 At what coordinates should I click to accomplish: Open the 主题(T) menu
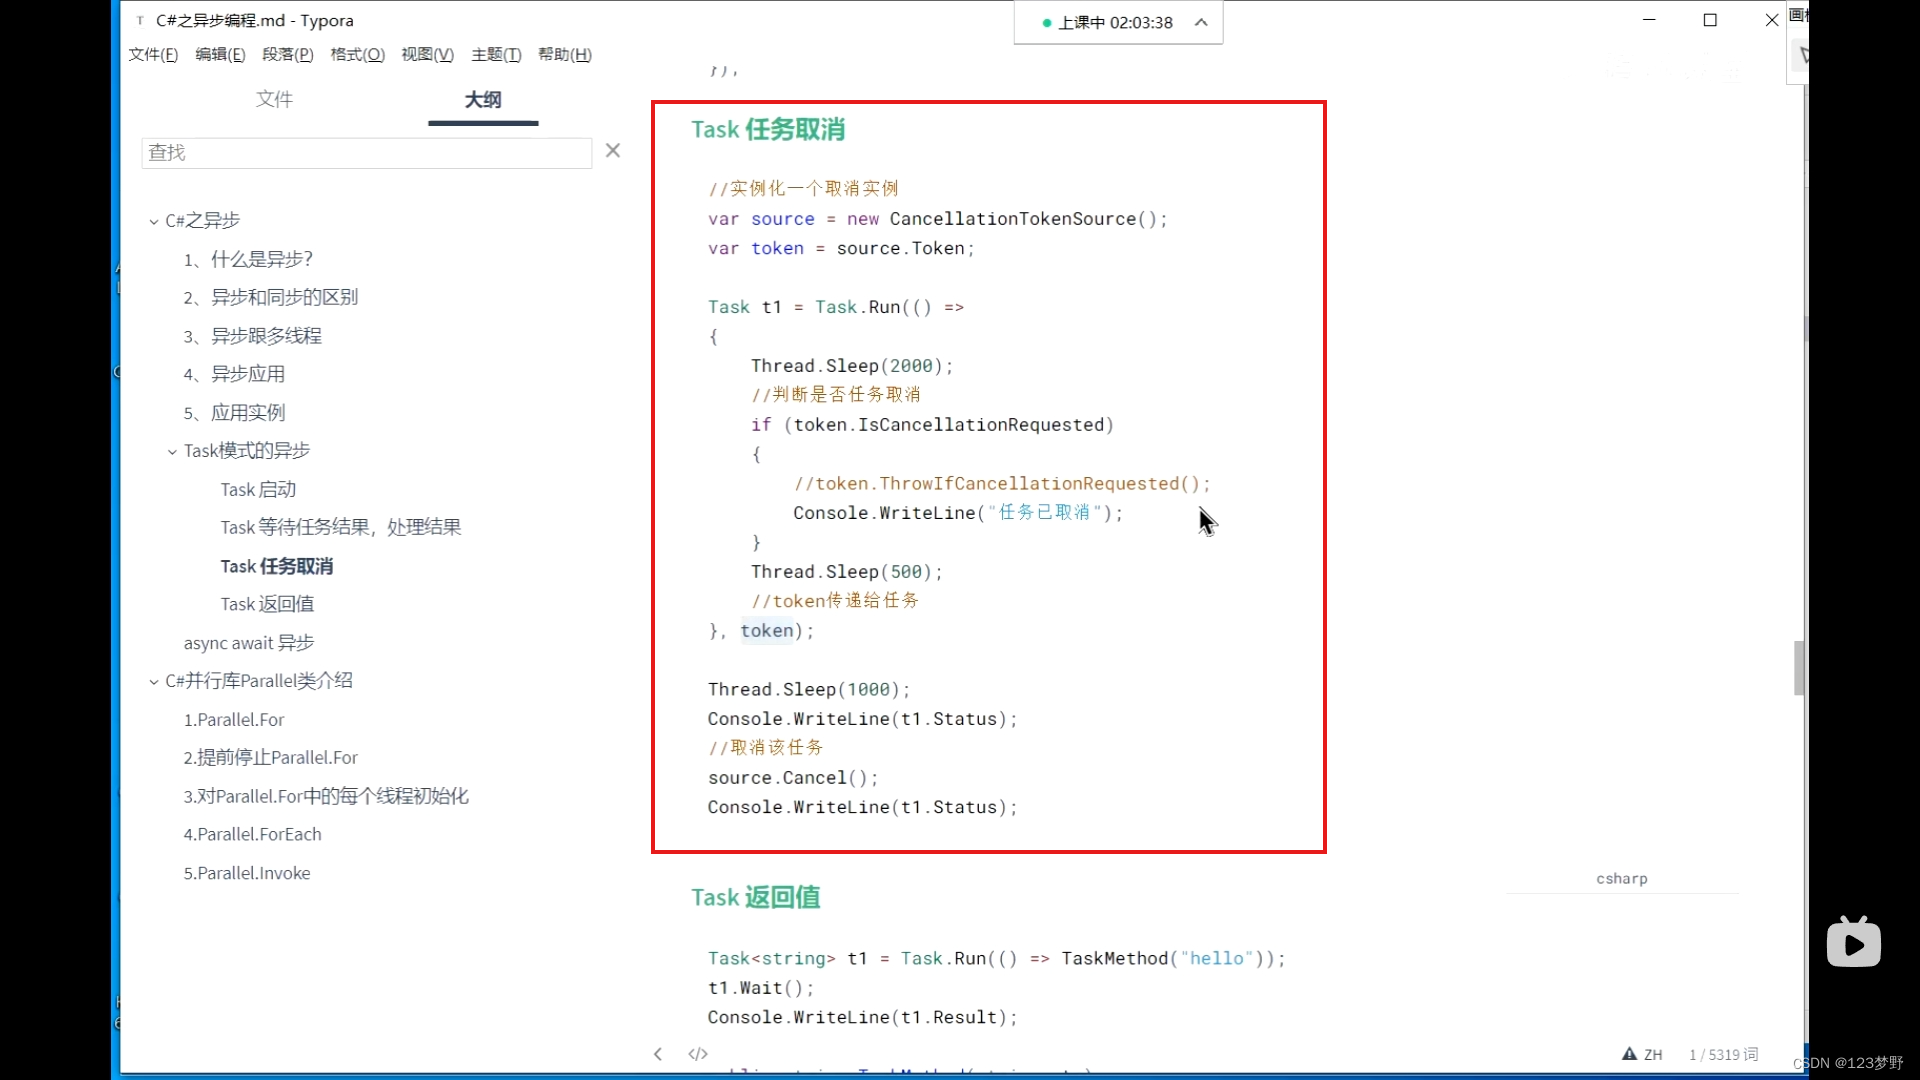[496, 54]
